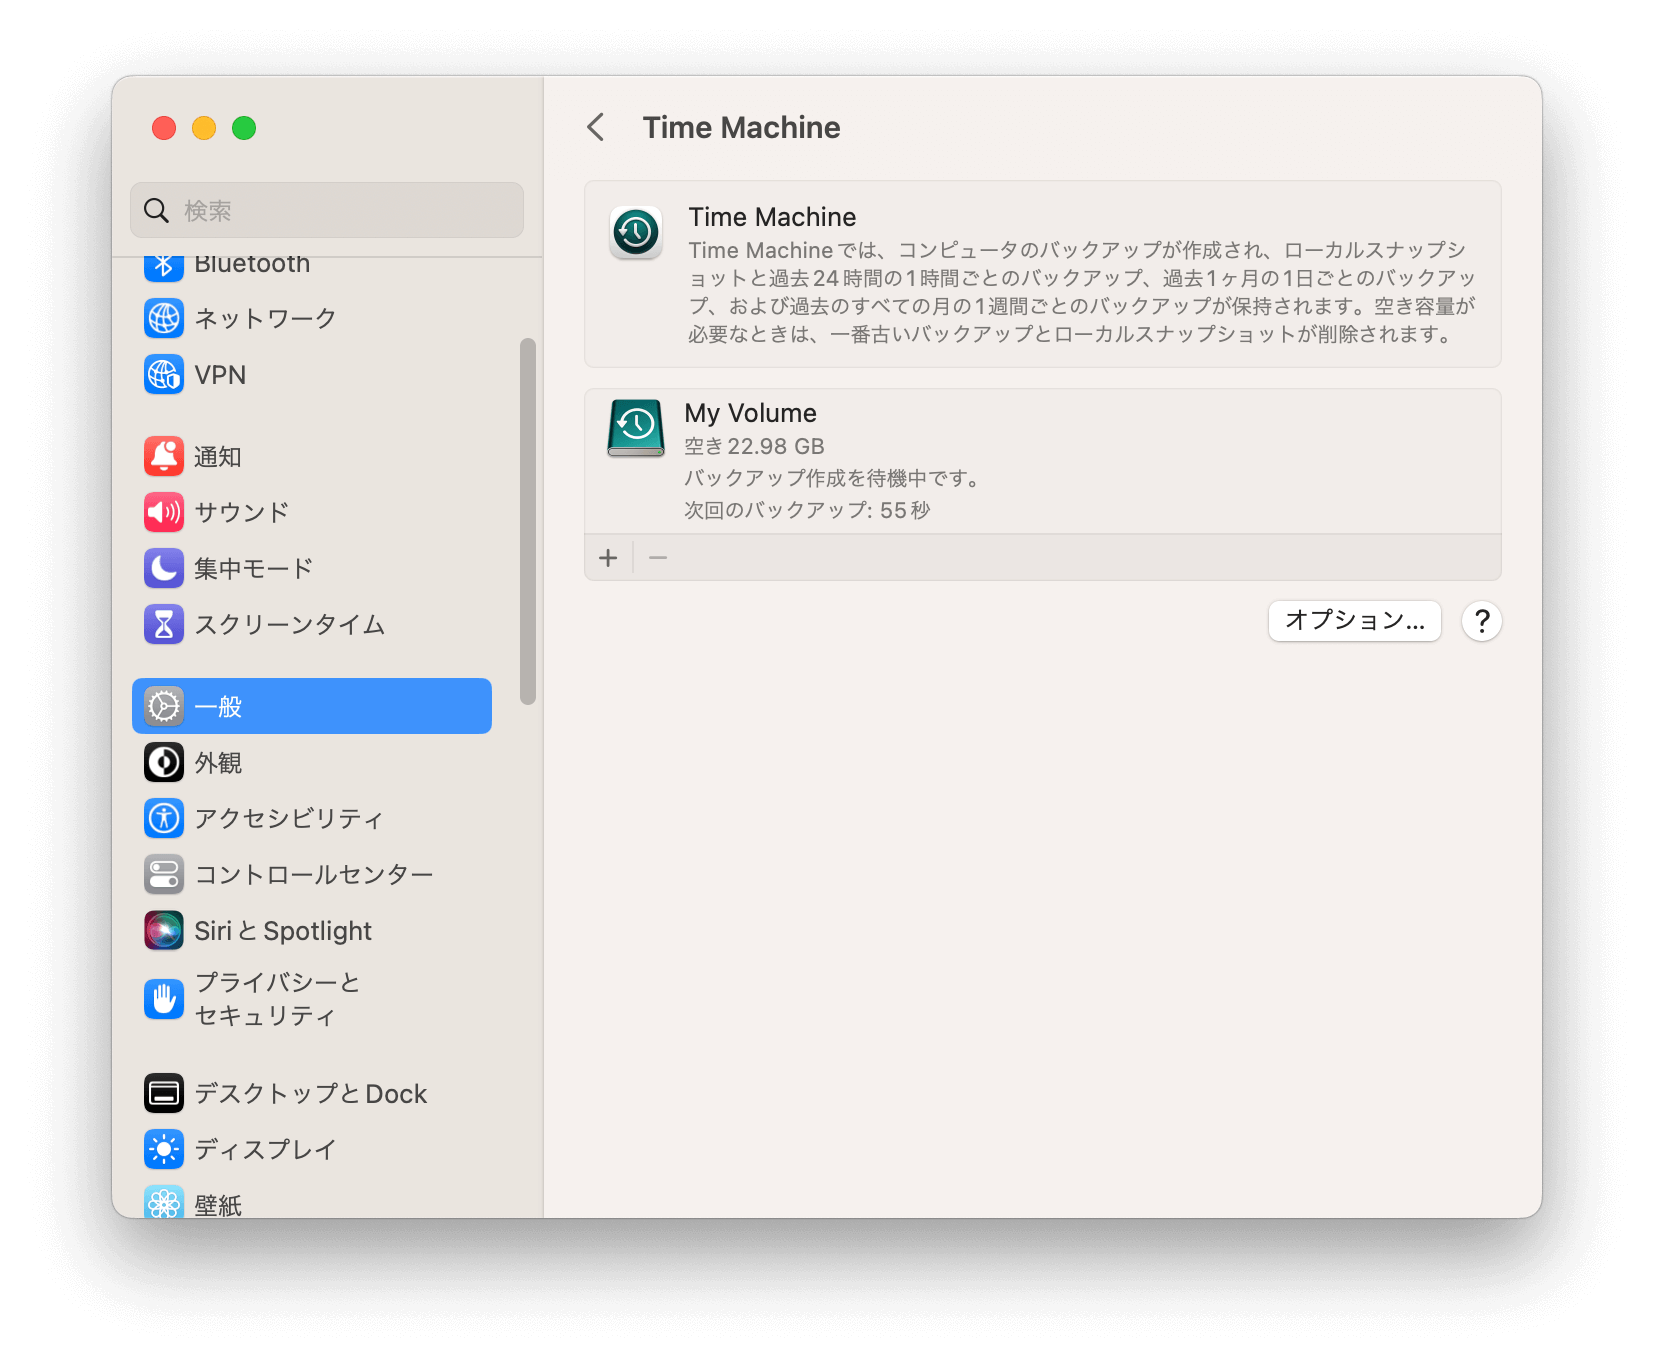Image resolution: width=1654 pixels, height=1366 pixels.
Task: Select 通知 in the sidebar
Action: 312,456
